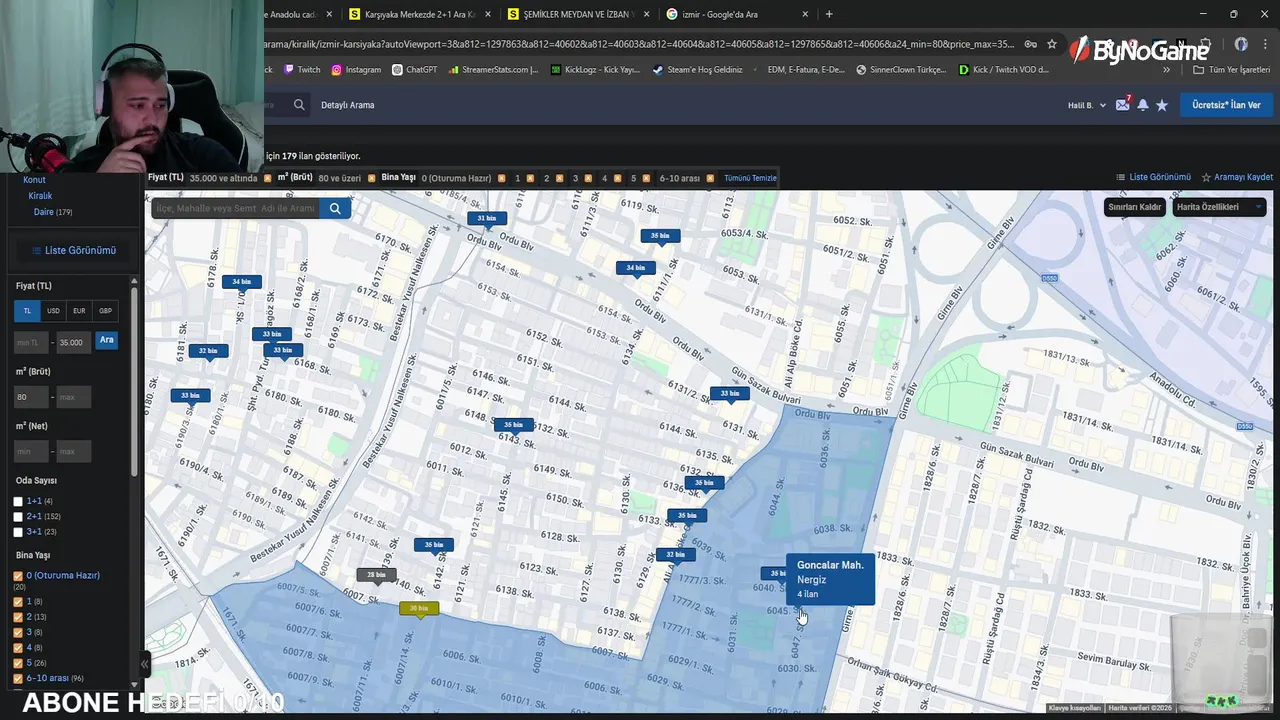Image resolution: width=1280 pixels, height=720 pixels.
Task: Open 'Liste Görünümü' link above the map
Action: (x=1153, y=177)
